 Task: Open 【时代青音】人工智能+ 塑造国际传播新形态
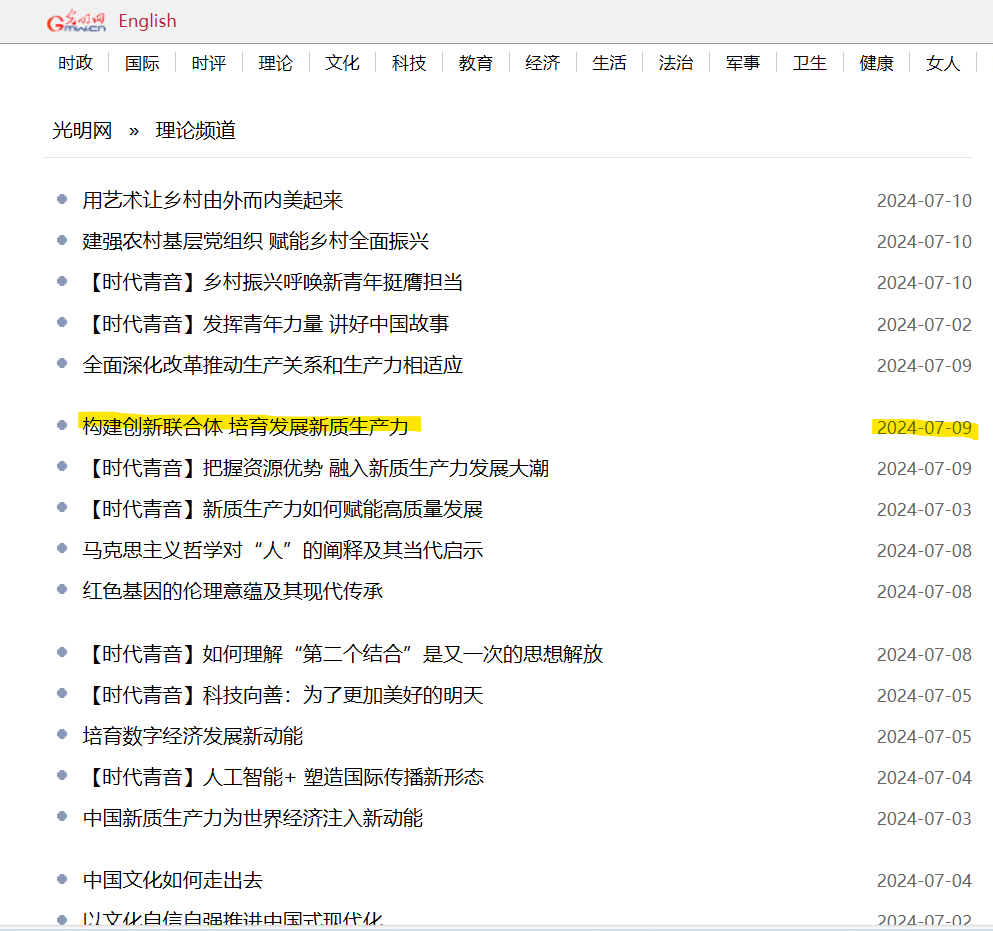pyautogui.click(x=283, y=777)
